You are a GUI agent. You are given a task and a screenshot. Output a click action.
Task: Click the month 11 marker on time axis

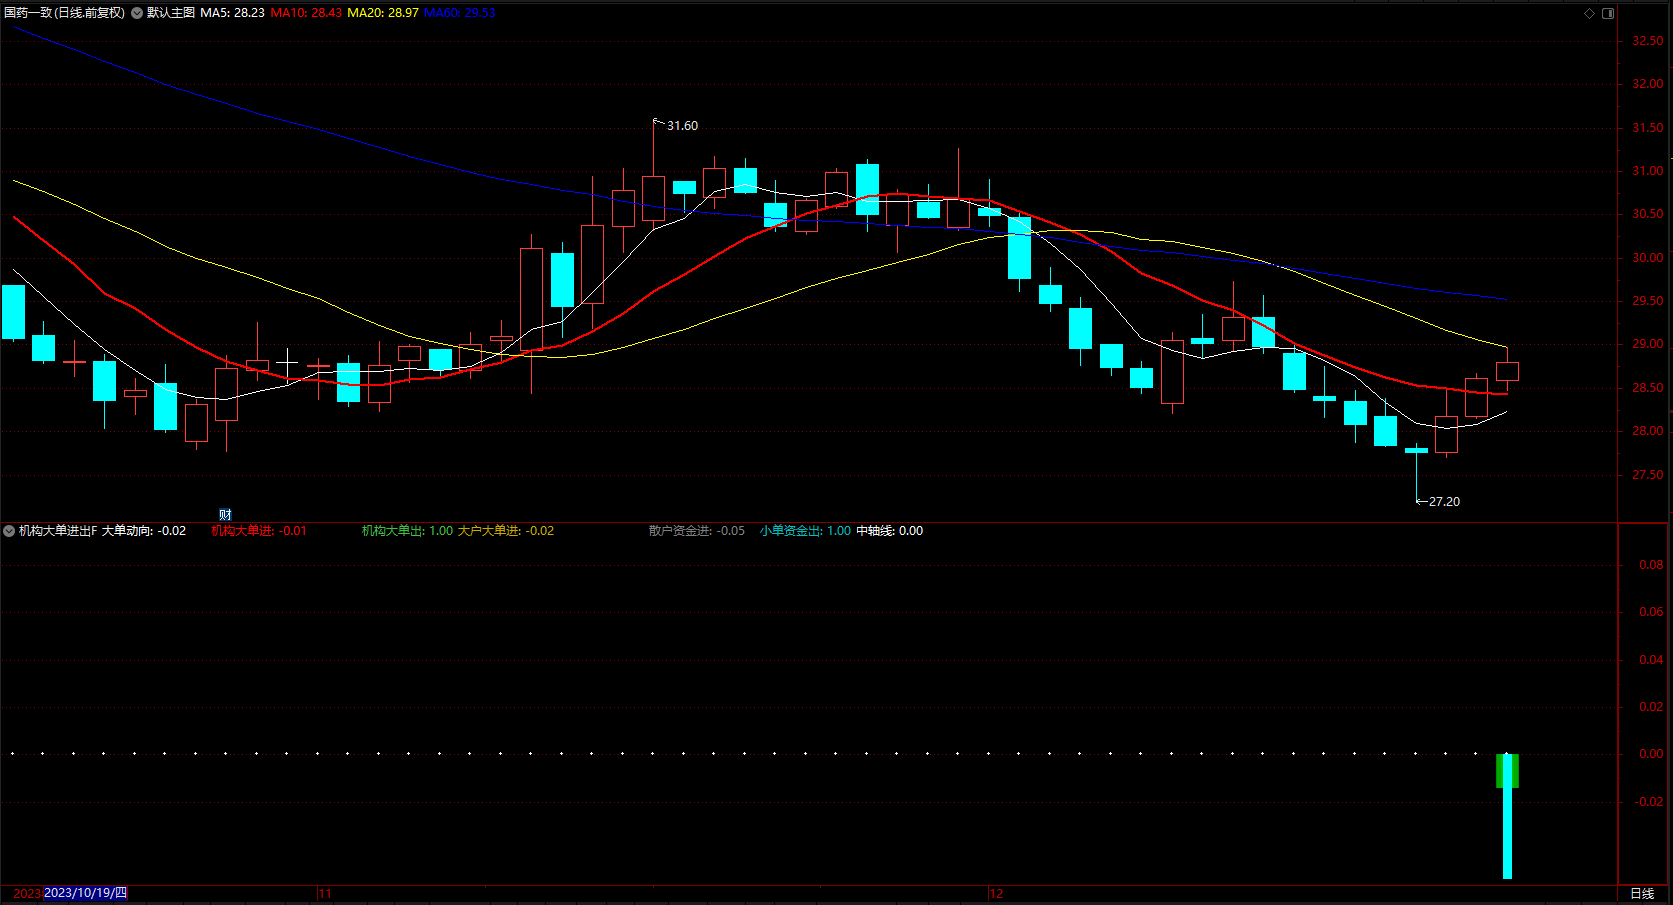pos(325,894)
